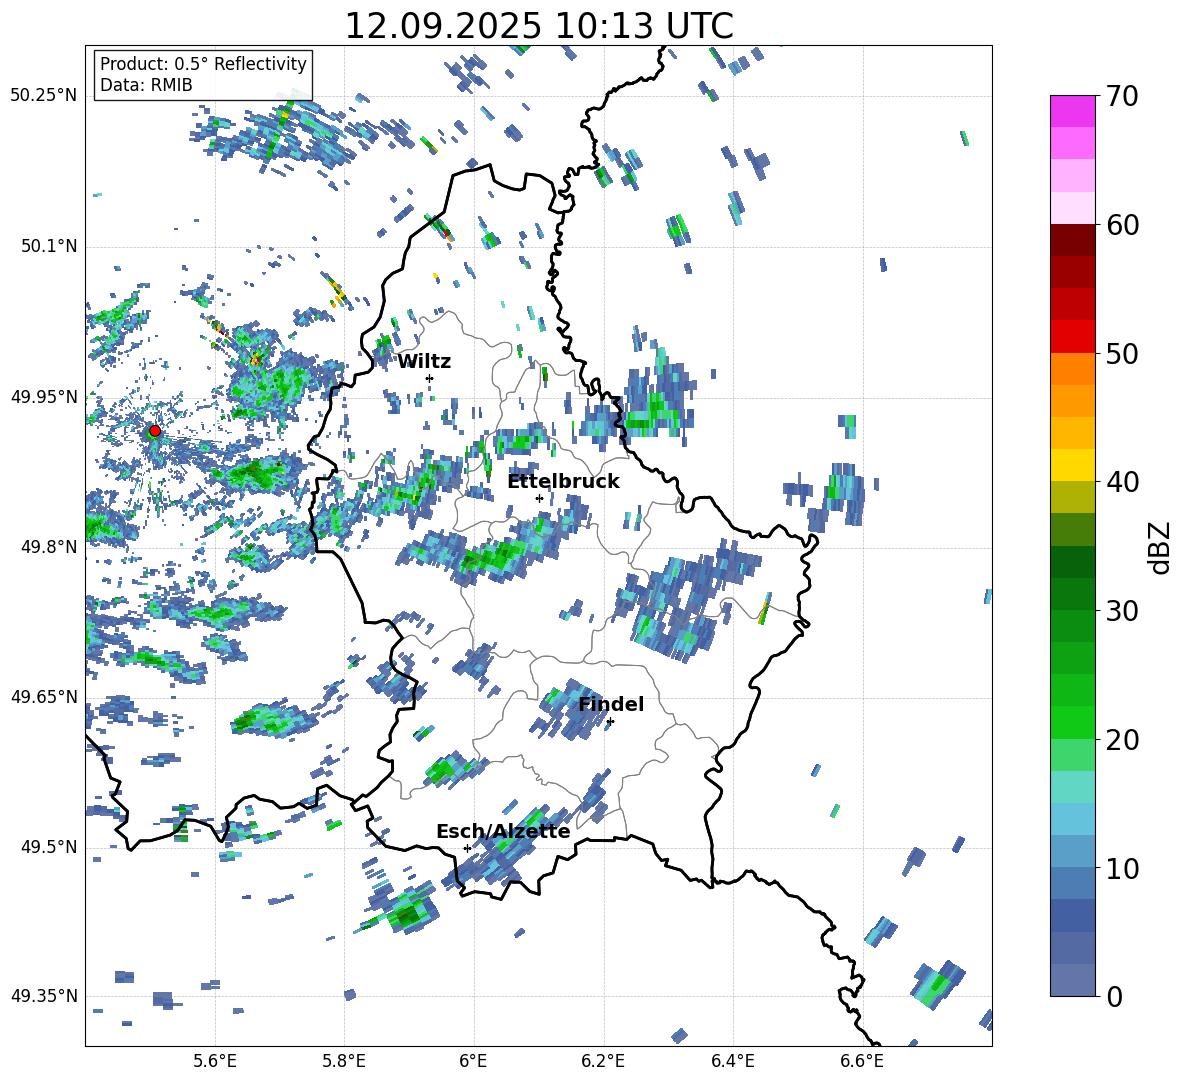Click the Ettelbruck city label

pos(563,482)
